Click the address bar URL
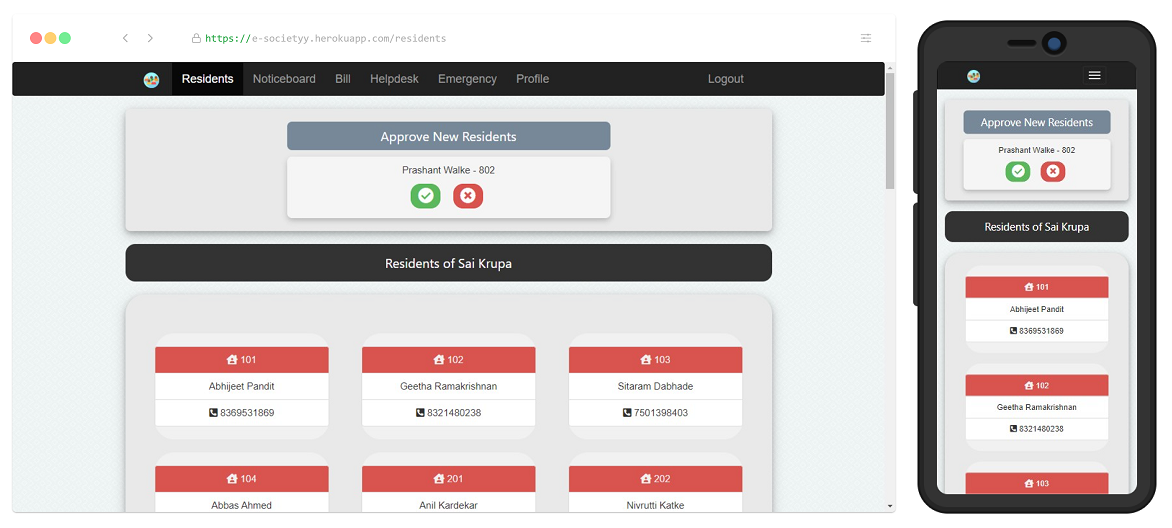The image size is (1172, 528). tap(325, 38)
